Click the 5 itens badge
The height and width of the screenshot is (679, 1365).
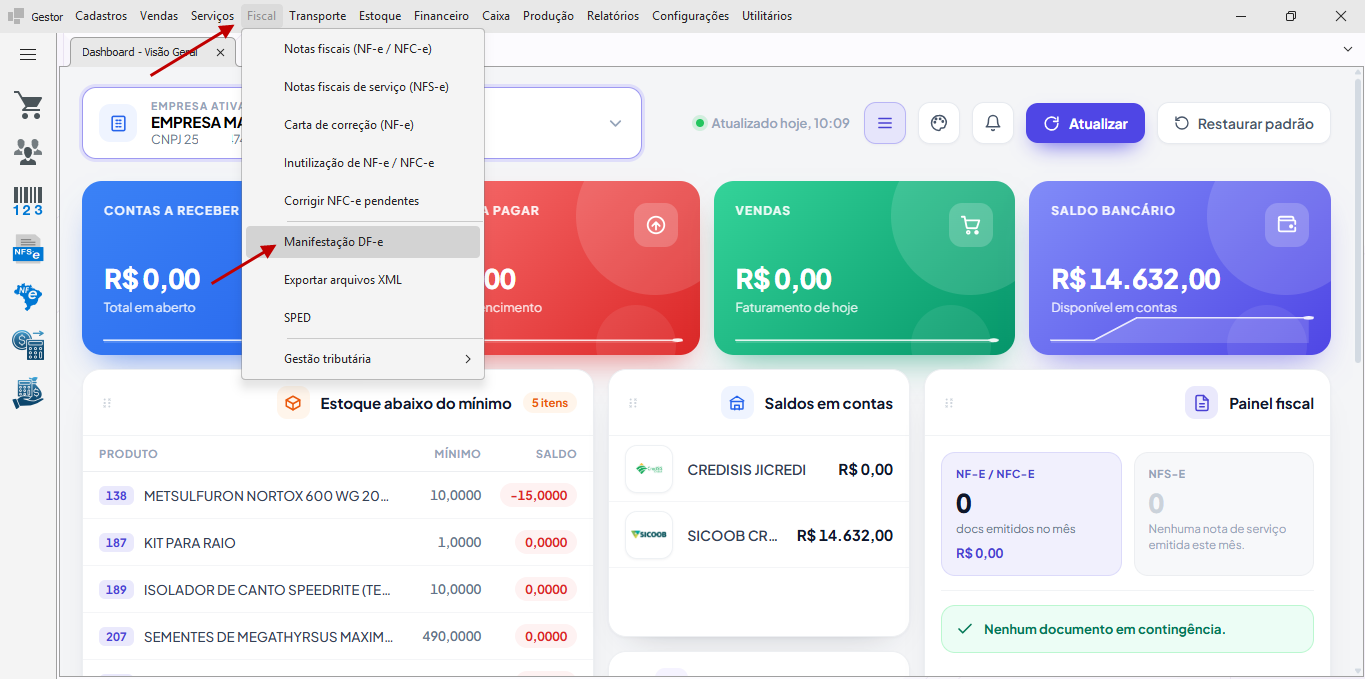550,403
